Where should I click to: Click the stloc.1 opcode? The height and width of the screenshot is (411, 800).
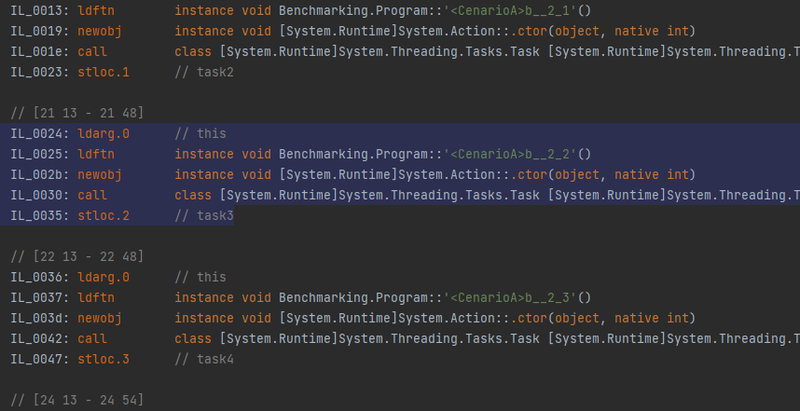(106, 72)
